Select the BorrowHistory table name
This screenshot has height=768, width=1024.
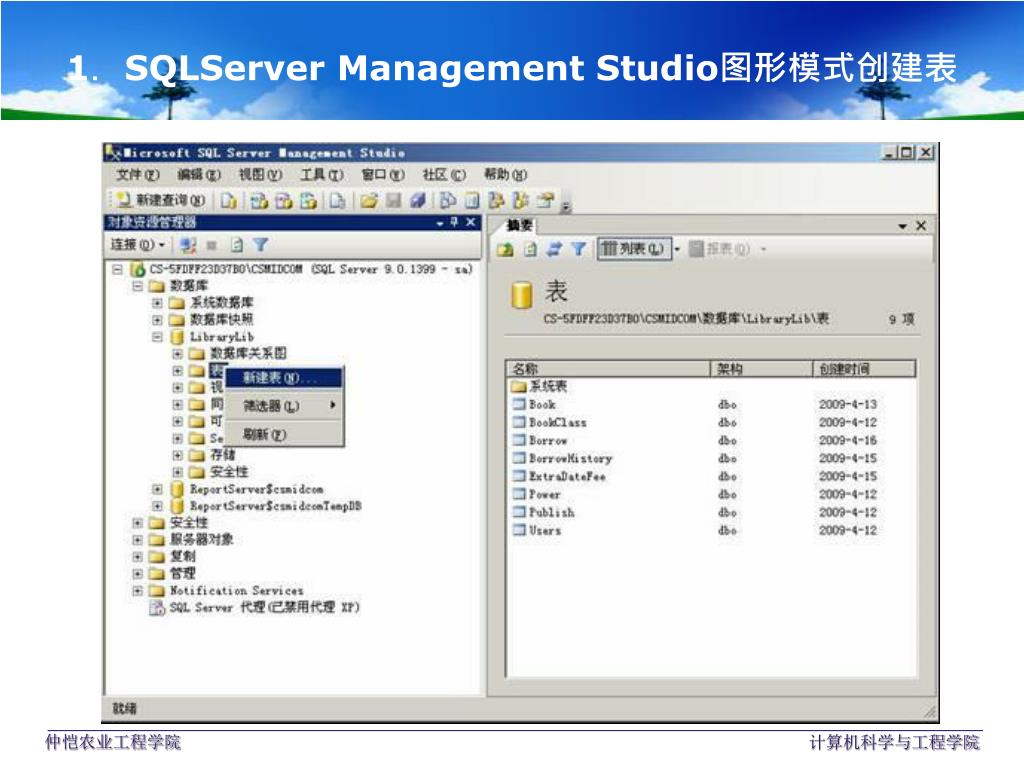coord(570,458)
